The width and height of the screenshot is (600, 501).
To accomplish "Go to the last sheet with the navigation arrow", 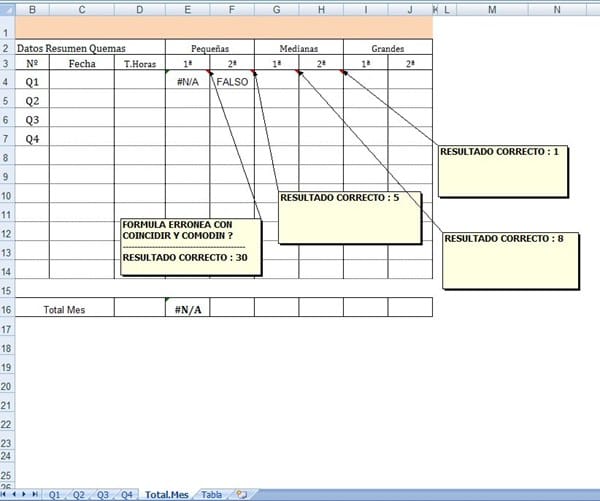I will coord(34,494).
